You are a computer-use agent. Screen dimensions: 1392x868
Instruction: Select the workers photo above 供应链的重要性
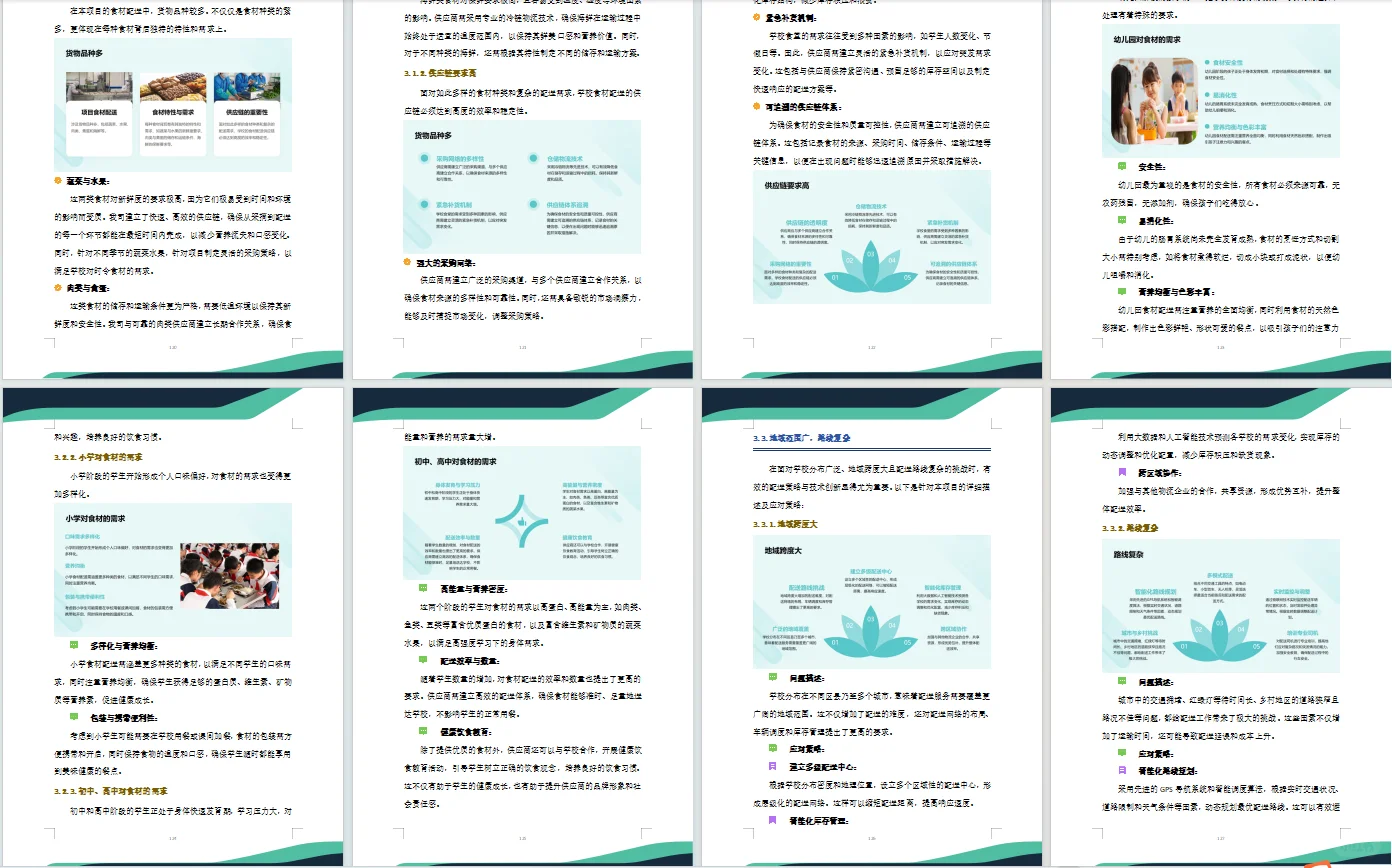(248, 87)
